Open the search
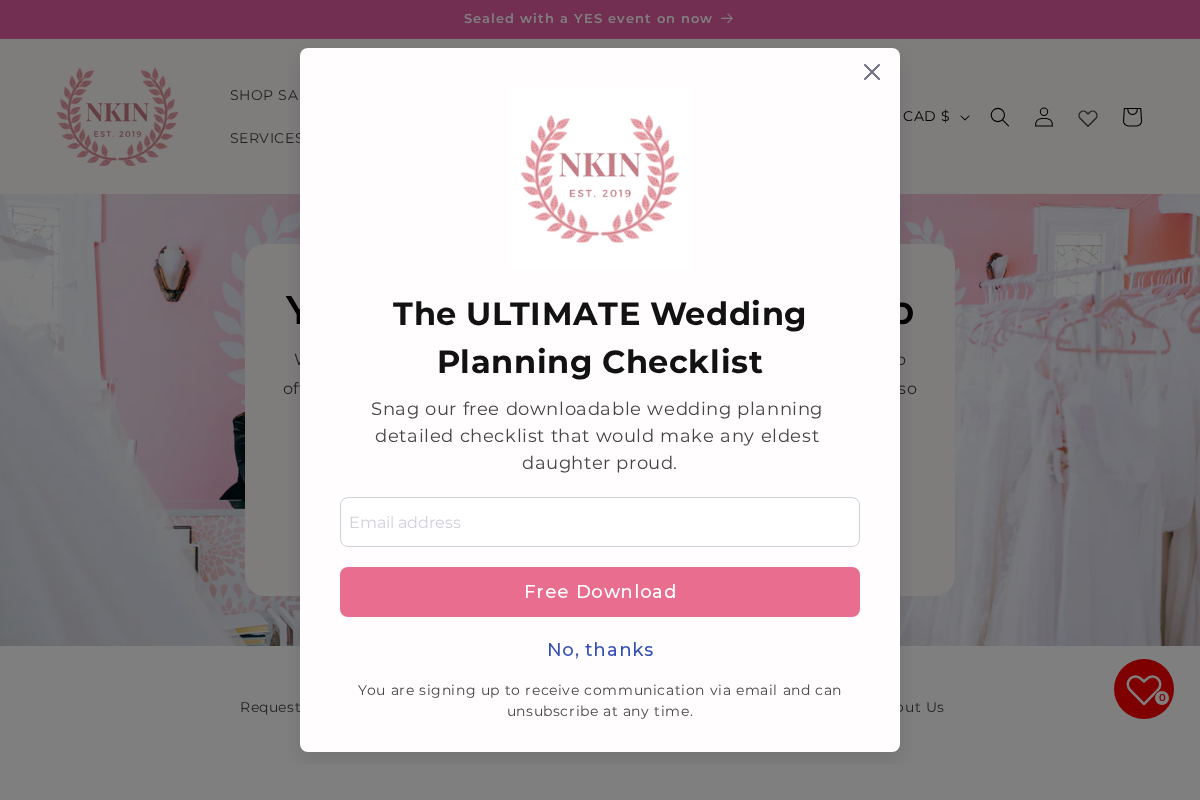This screenshot has width=1200, height=800. tap(999, 117)
